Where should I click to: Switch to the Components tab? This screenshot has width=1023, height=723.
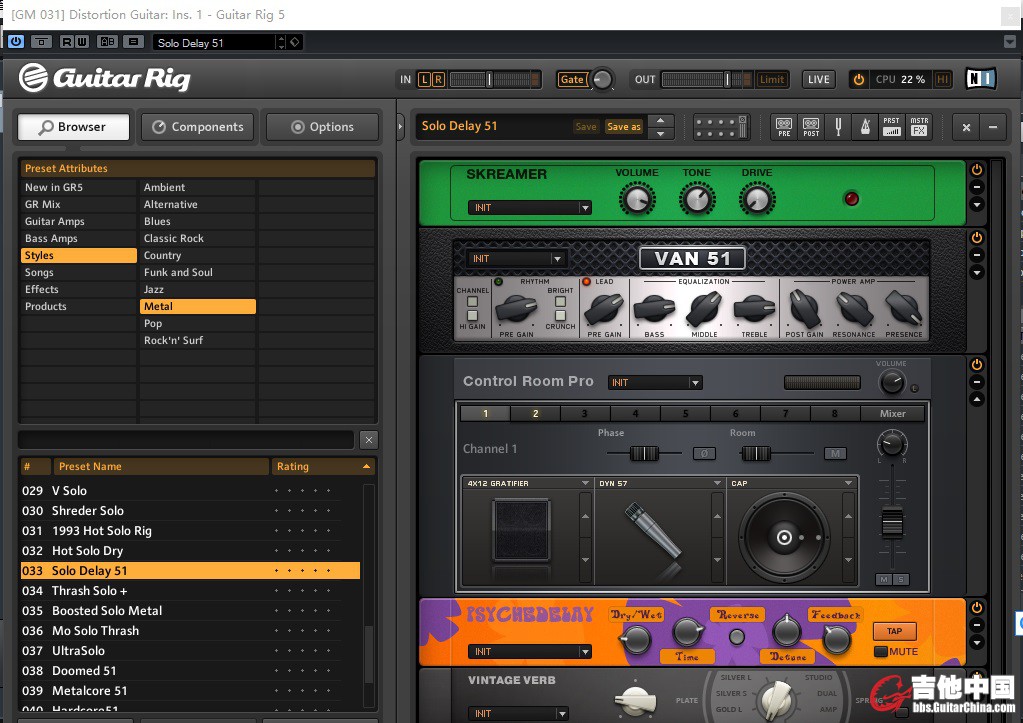click(198, 127)
